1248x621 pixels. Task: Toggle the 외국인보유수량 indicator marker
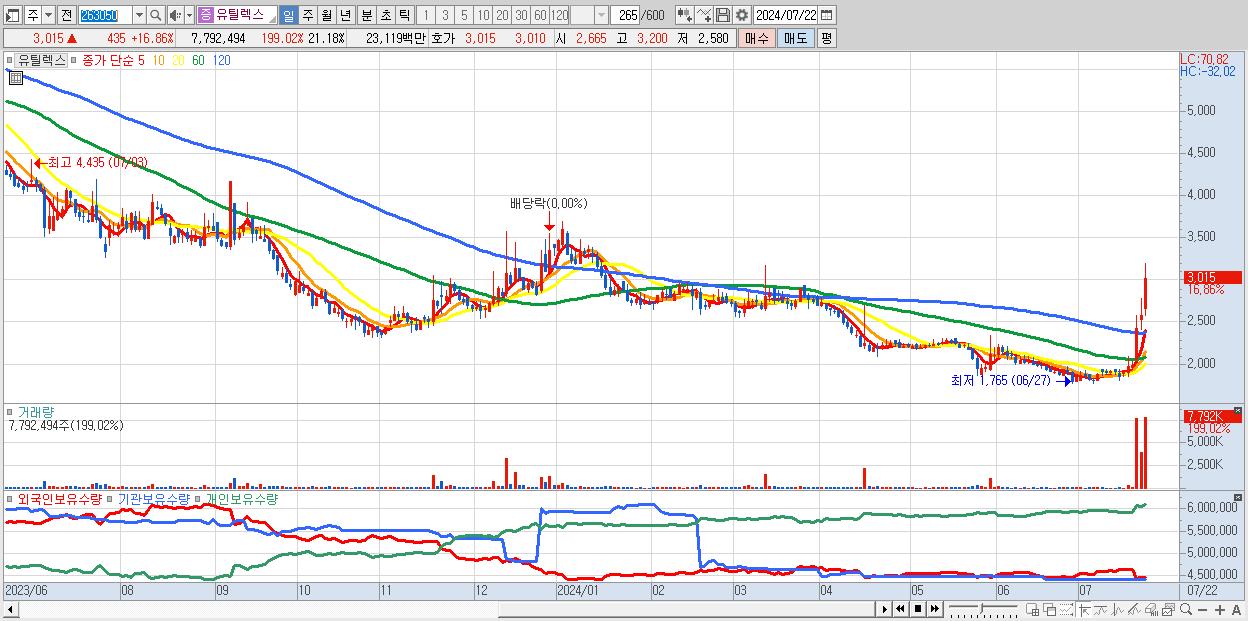(11, 498)
